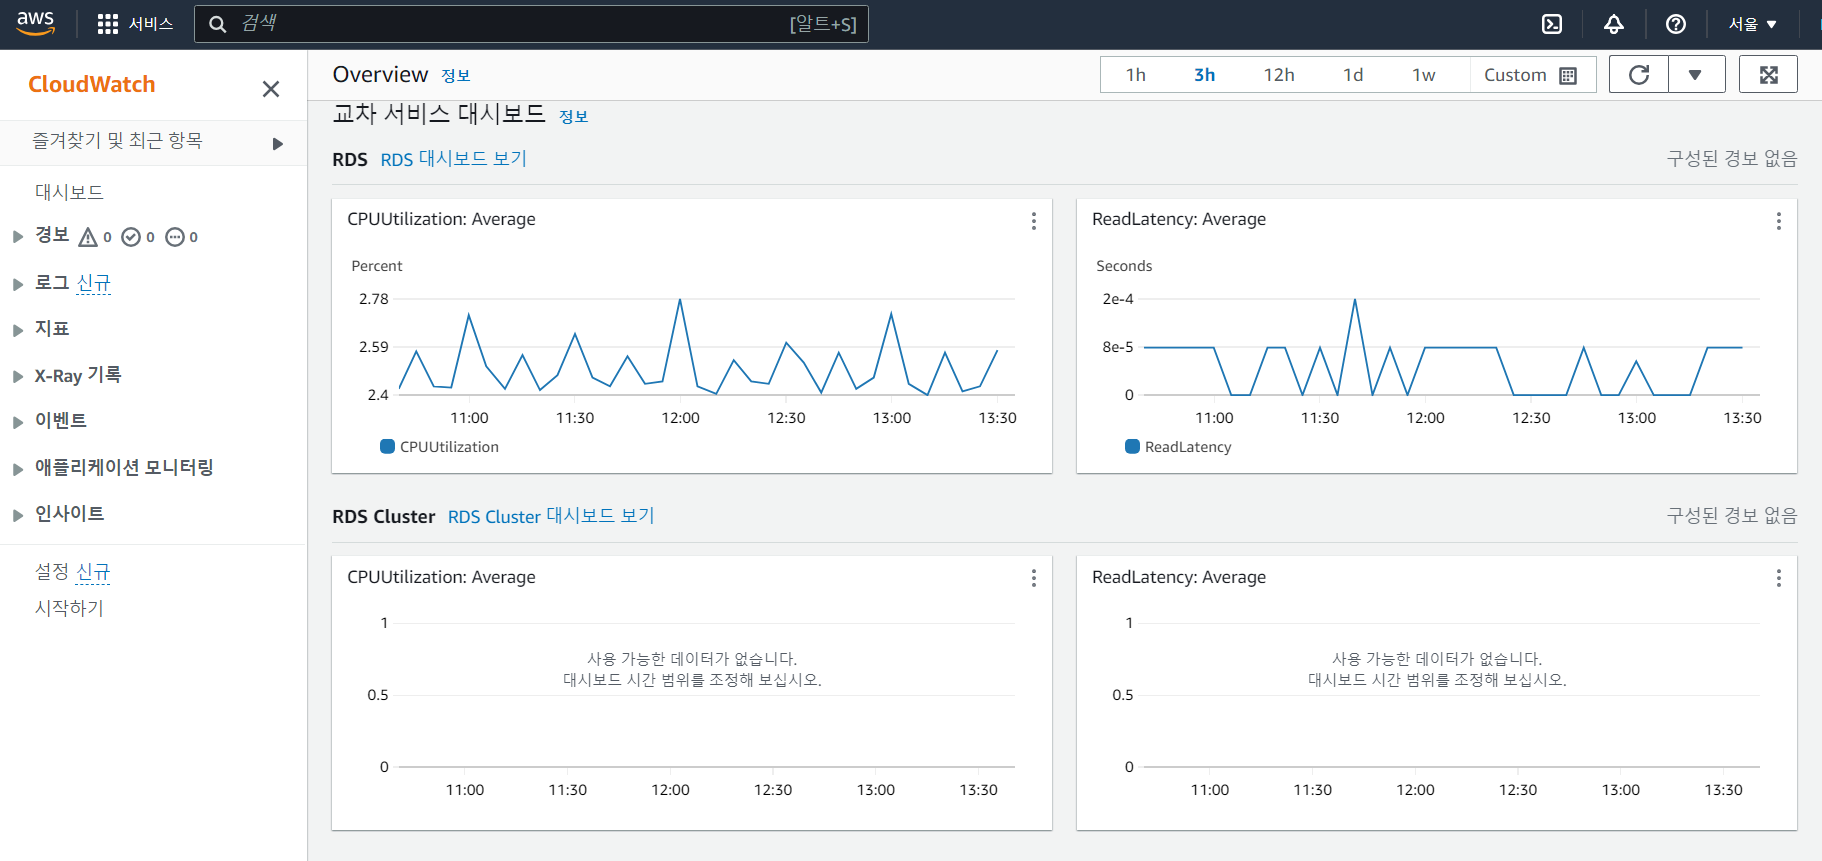Open 시작하기 in the sidebar
This screenshot has width=1822, height=861.
[69, 608]
